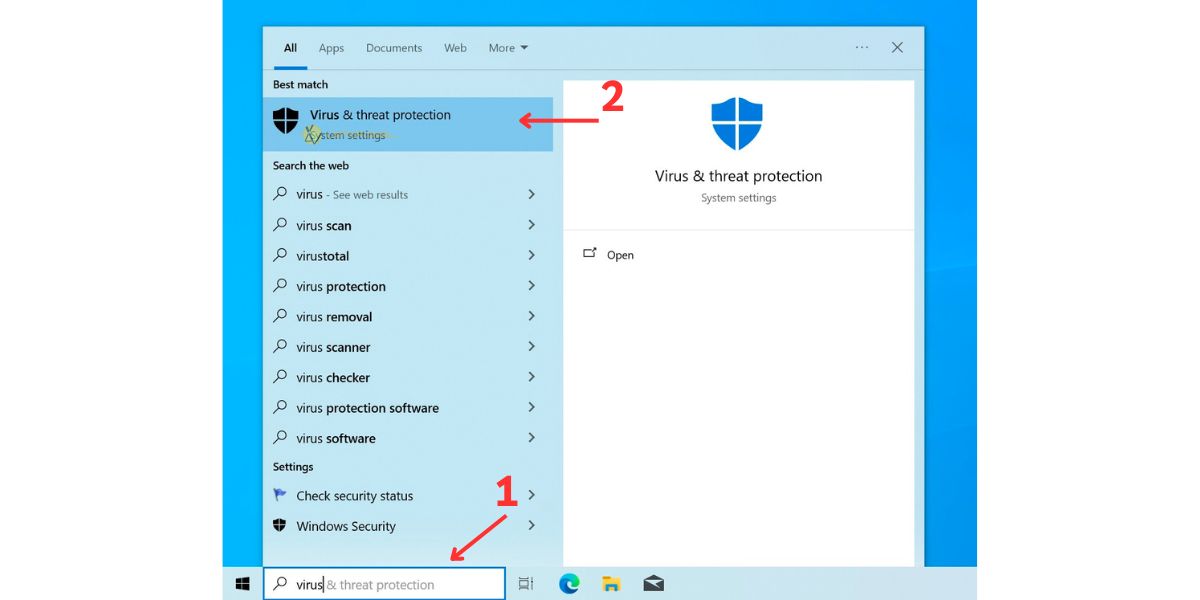Expand the virus protection chevron

tap(531, 285)
